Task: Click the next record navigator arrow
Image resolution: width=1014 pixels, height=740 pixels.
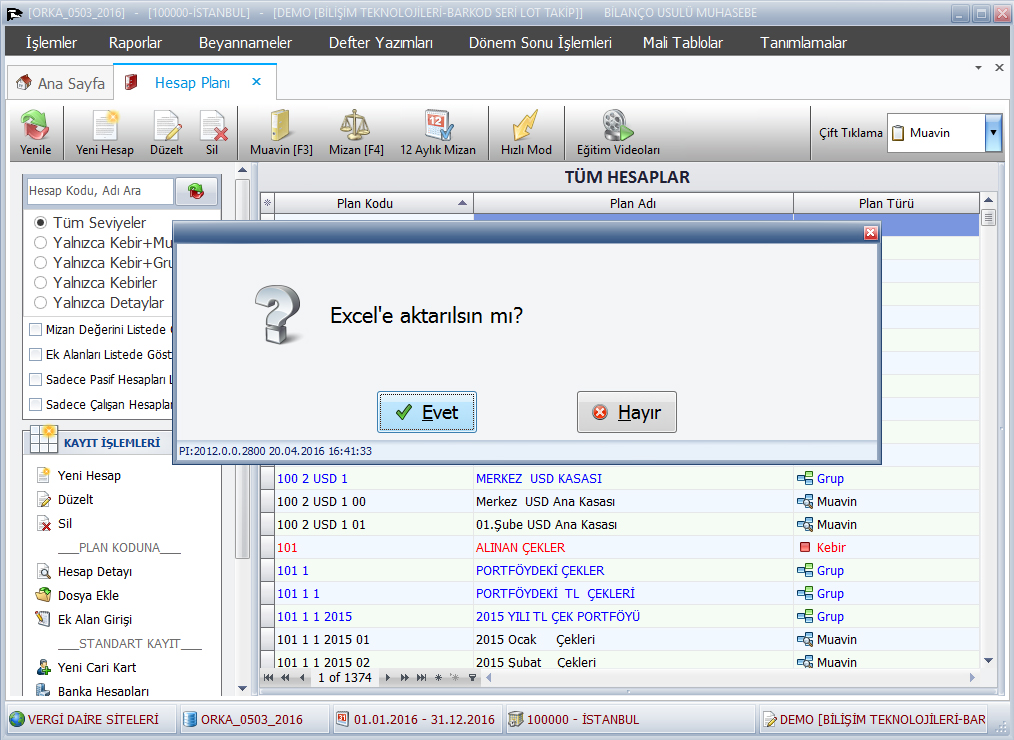Action: [x=387, y=678]
